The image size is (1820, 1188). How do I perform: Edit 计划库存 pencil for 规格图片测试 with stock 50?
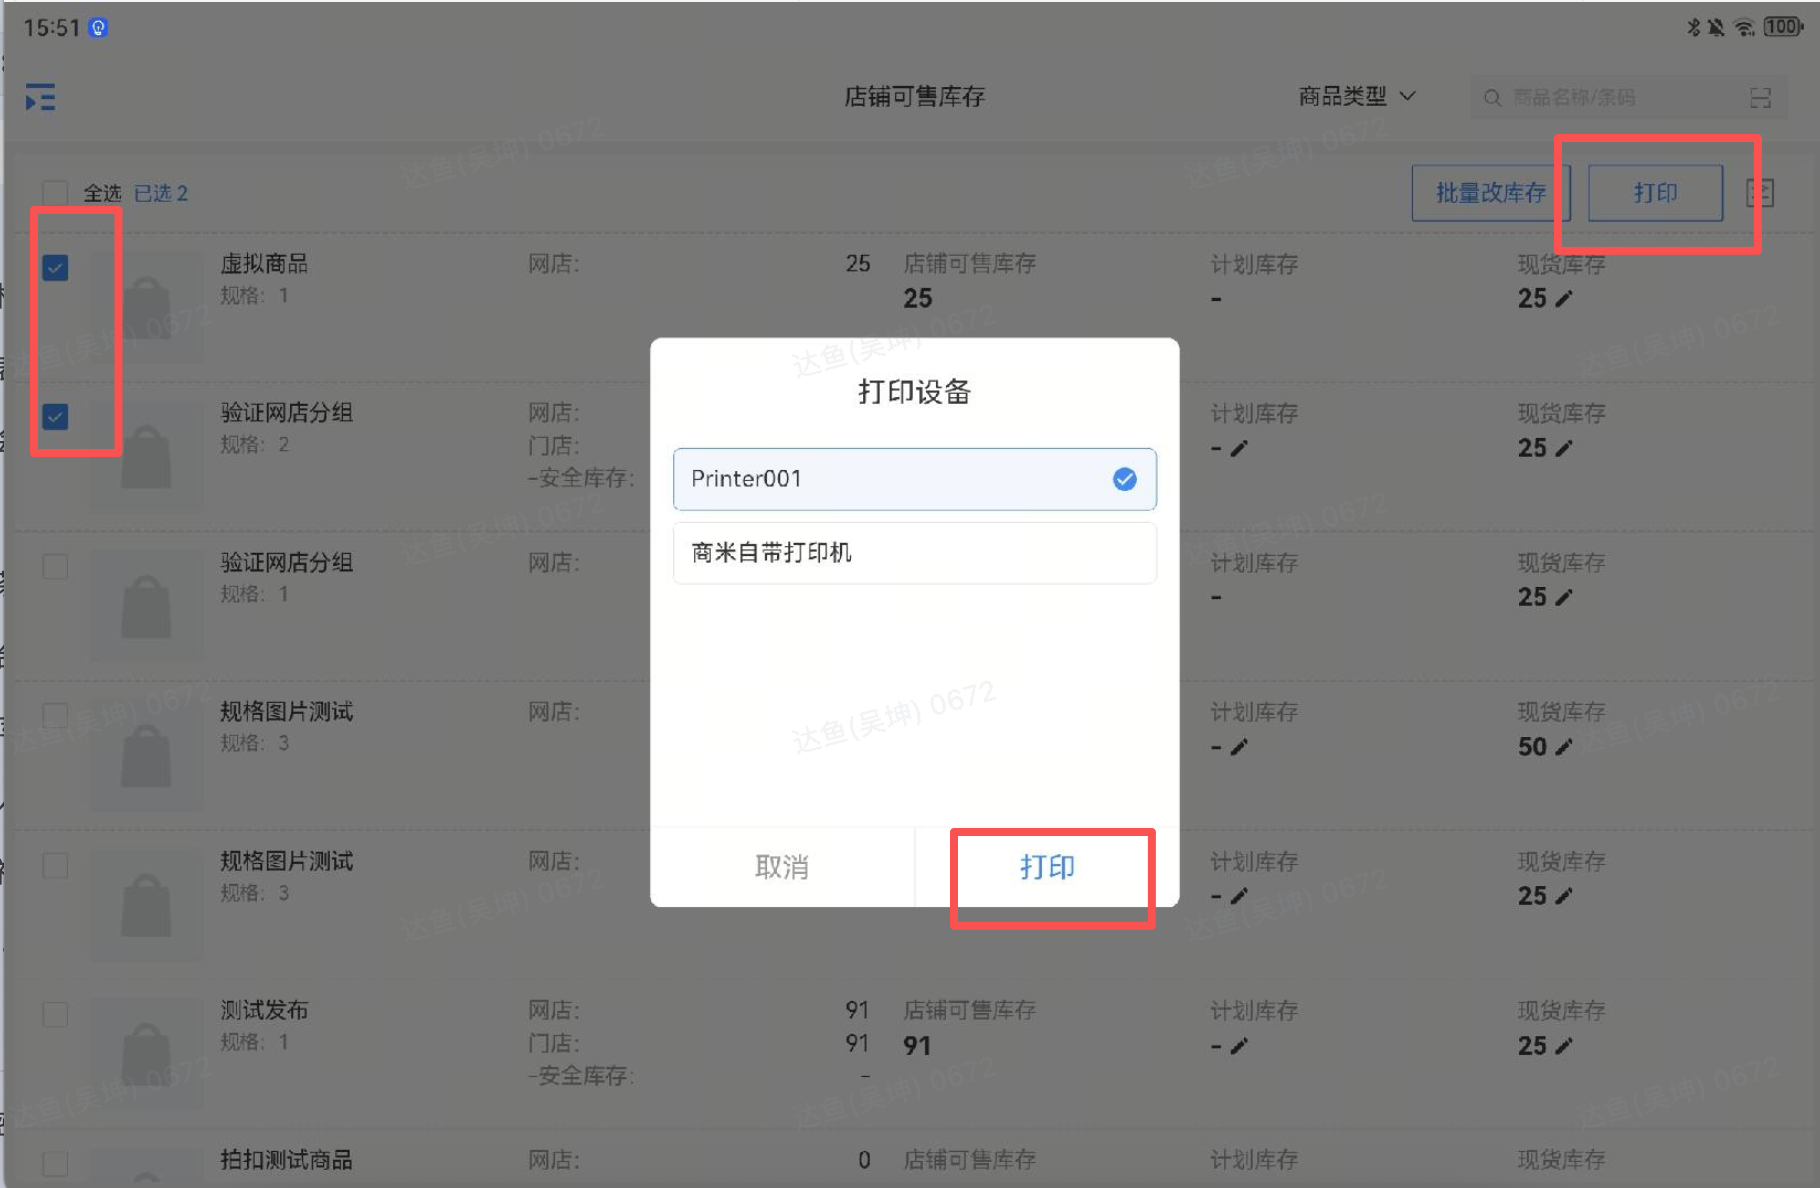[x=1239, y=747]
